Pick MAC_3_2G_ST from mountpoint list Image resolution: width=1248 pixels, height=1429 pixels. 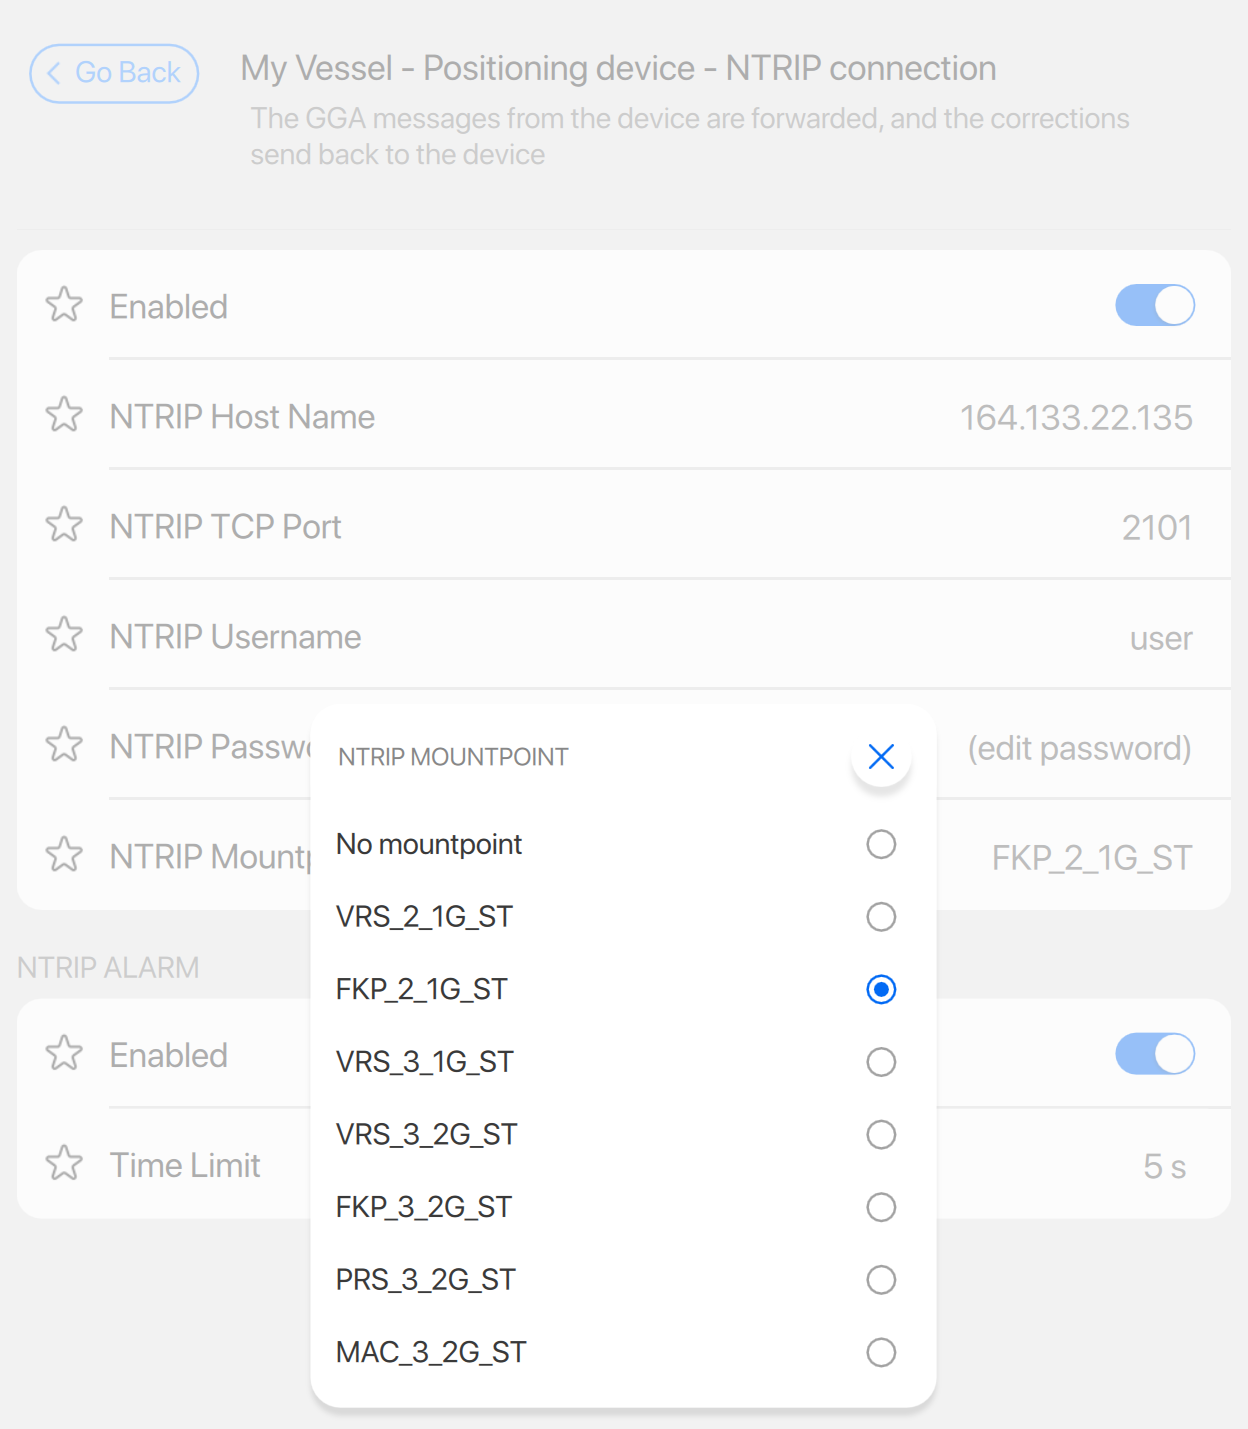pos(881,1353)
